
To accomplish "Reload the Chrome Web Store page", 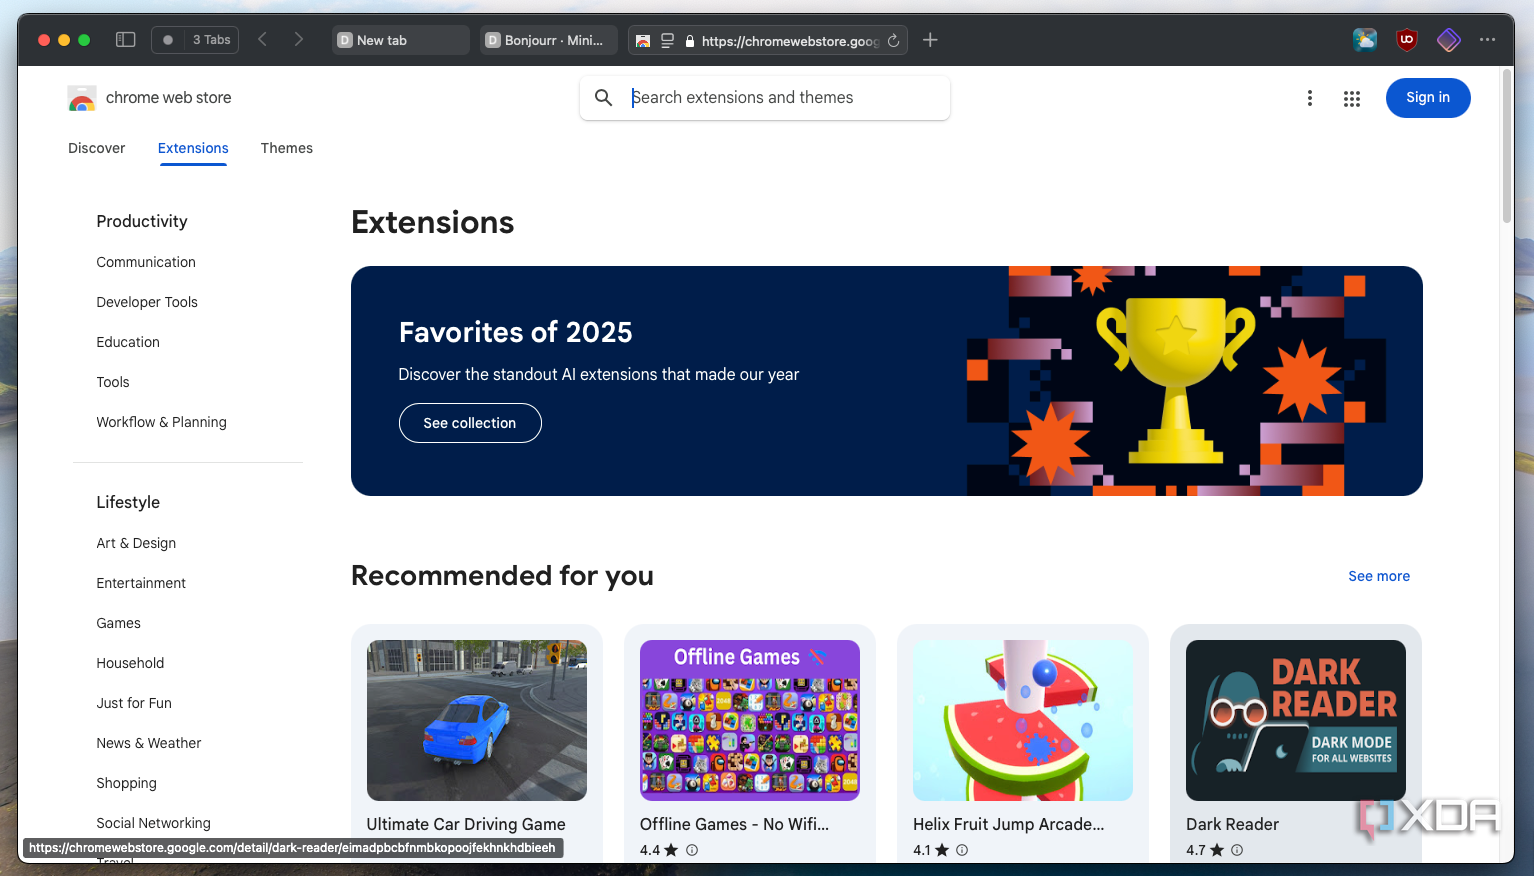I will click(893, 41).
